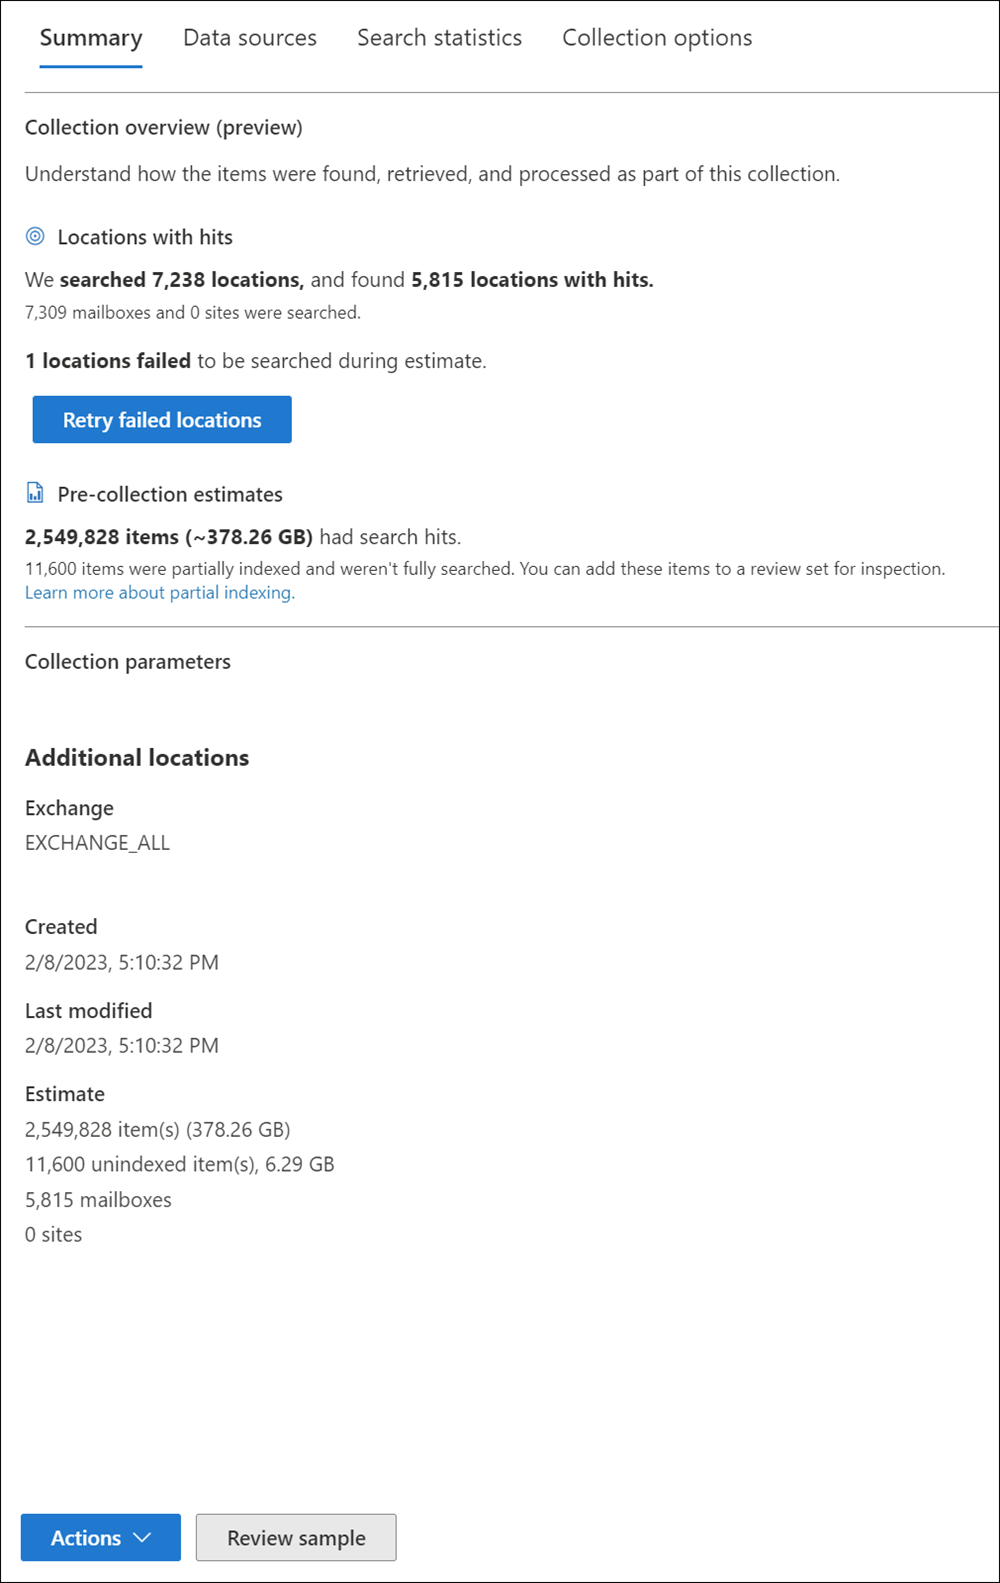Click the 5,815 mailboxes estimate line
The width and height of the screenshot is (1000, 1583).
pos(98,1199)
